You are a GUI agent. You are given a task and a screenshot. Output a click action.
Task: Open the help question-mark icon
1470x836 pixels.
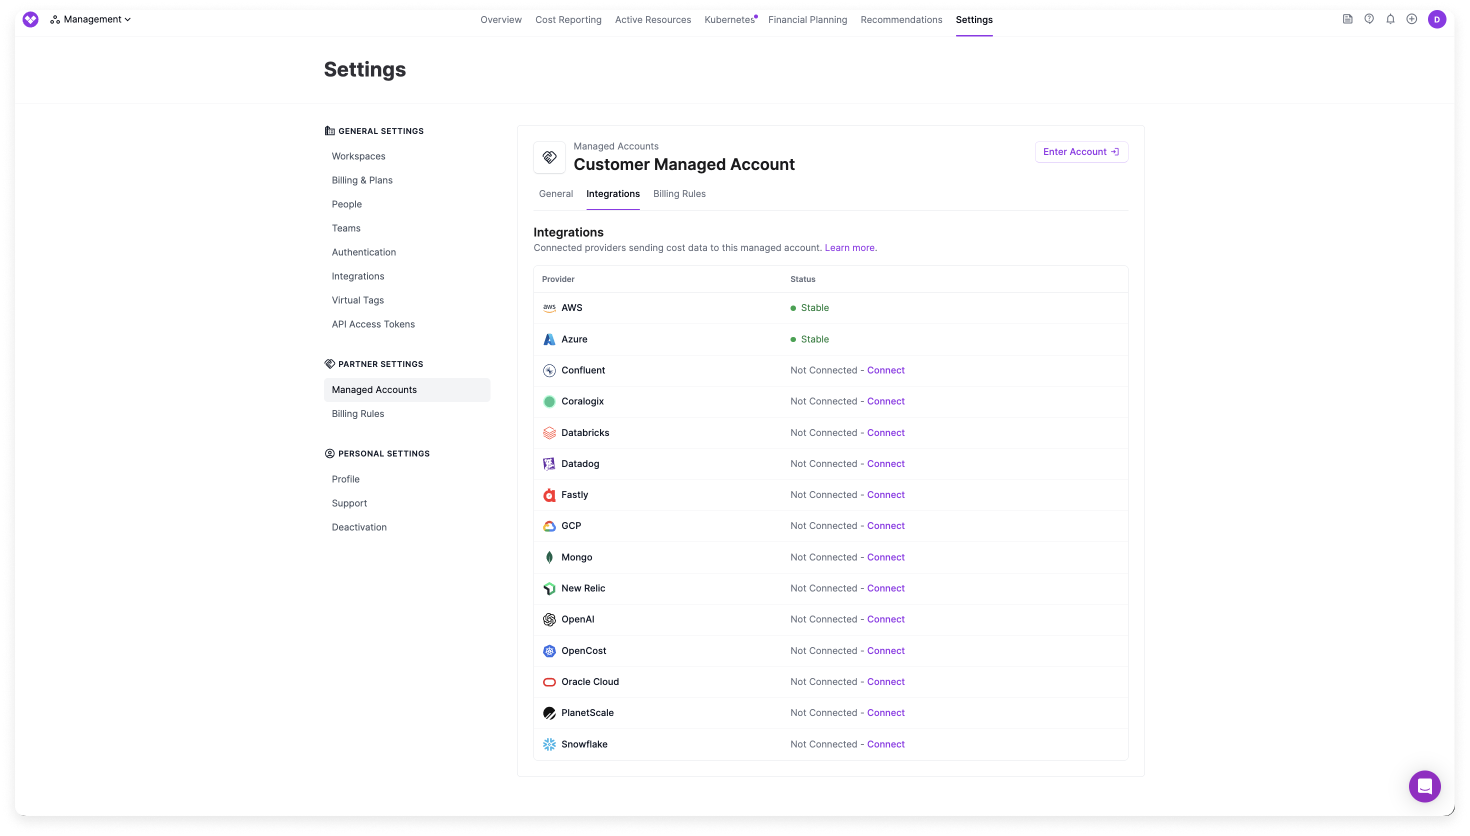point(1369,19)
